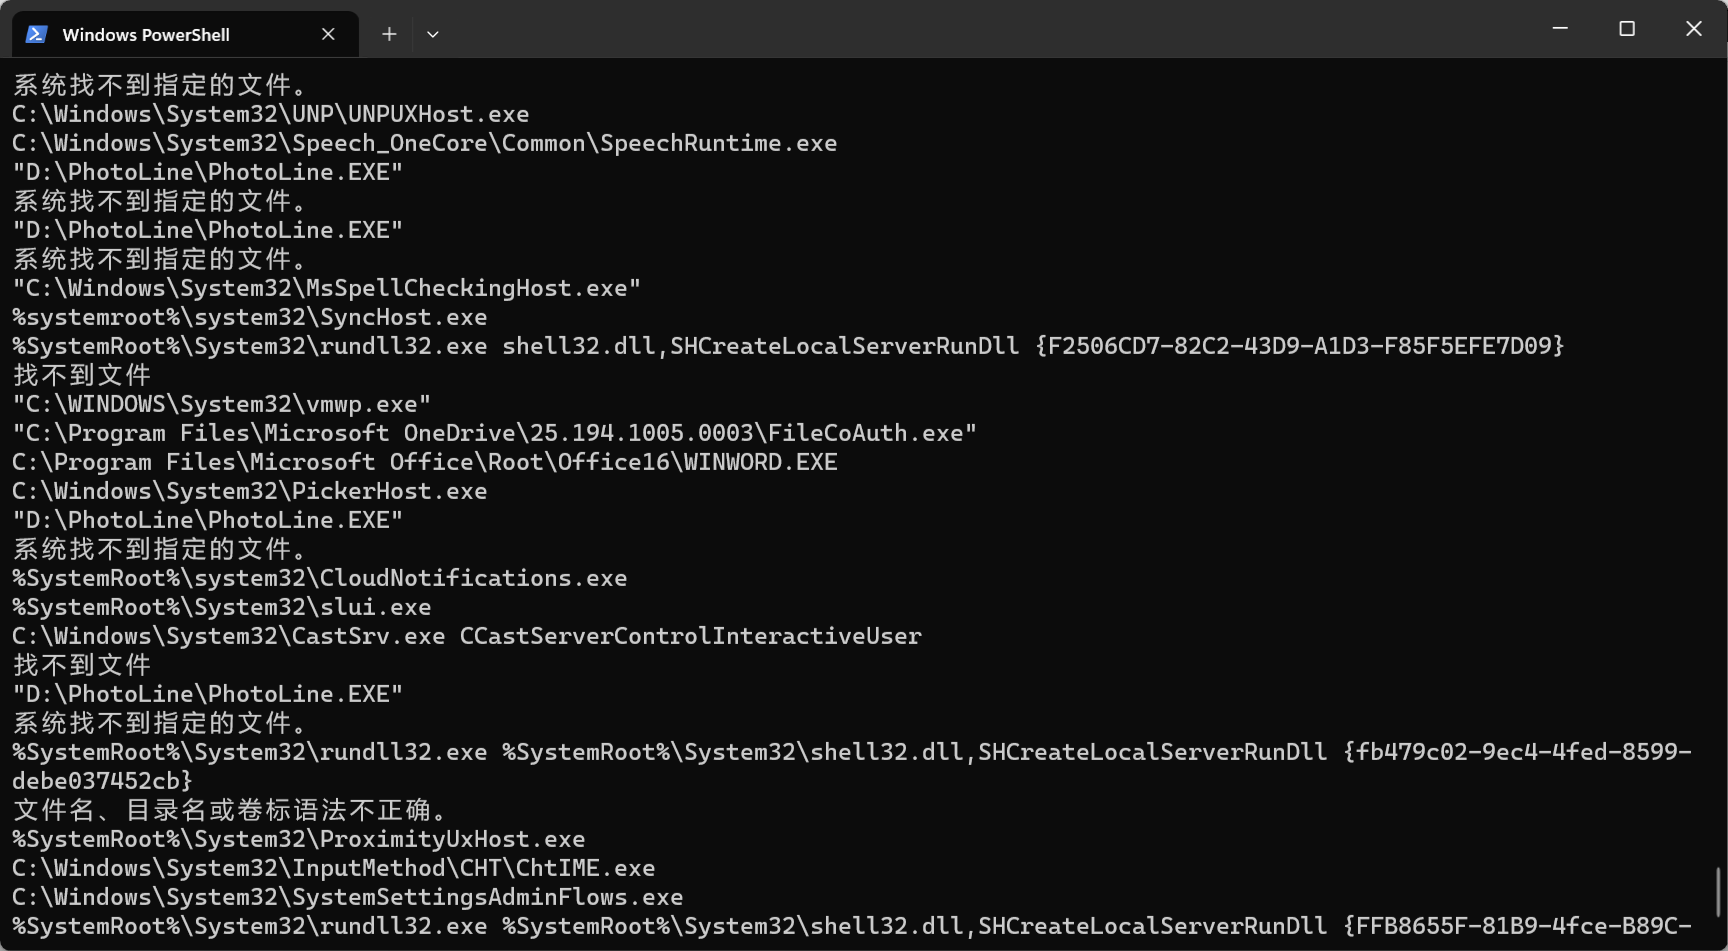This screenshot has height=951, width=1728.
Task: Minimize the terminal window
Action: [x=1560, y=29]
